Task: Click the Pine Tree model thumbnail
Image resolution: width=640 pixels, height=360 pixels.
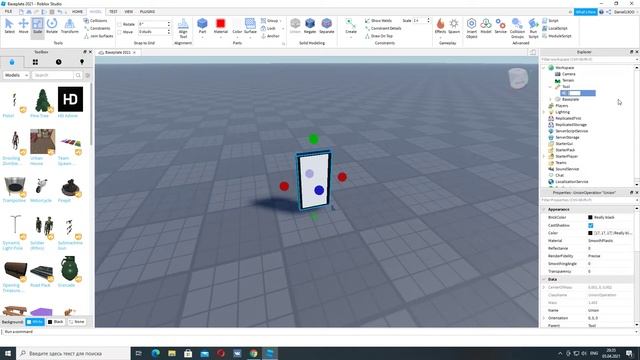Action: coord(42,100)
